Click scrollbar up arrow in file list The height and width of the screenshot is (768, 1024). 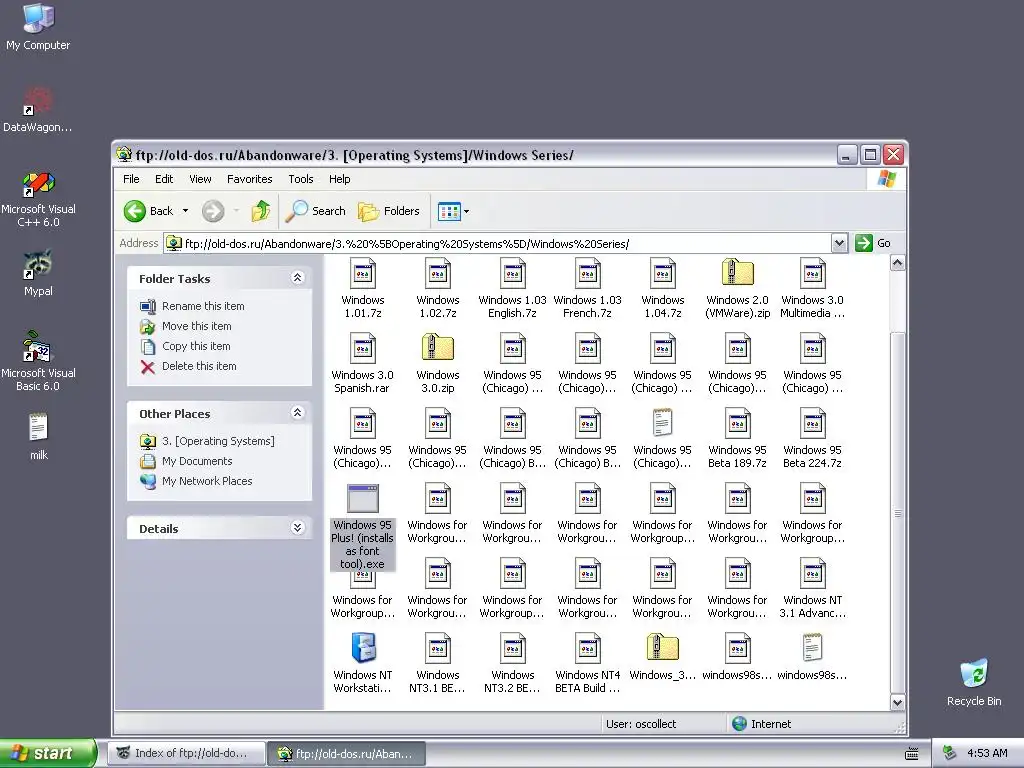(x=898, y=263)
